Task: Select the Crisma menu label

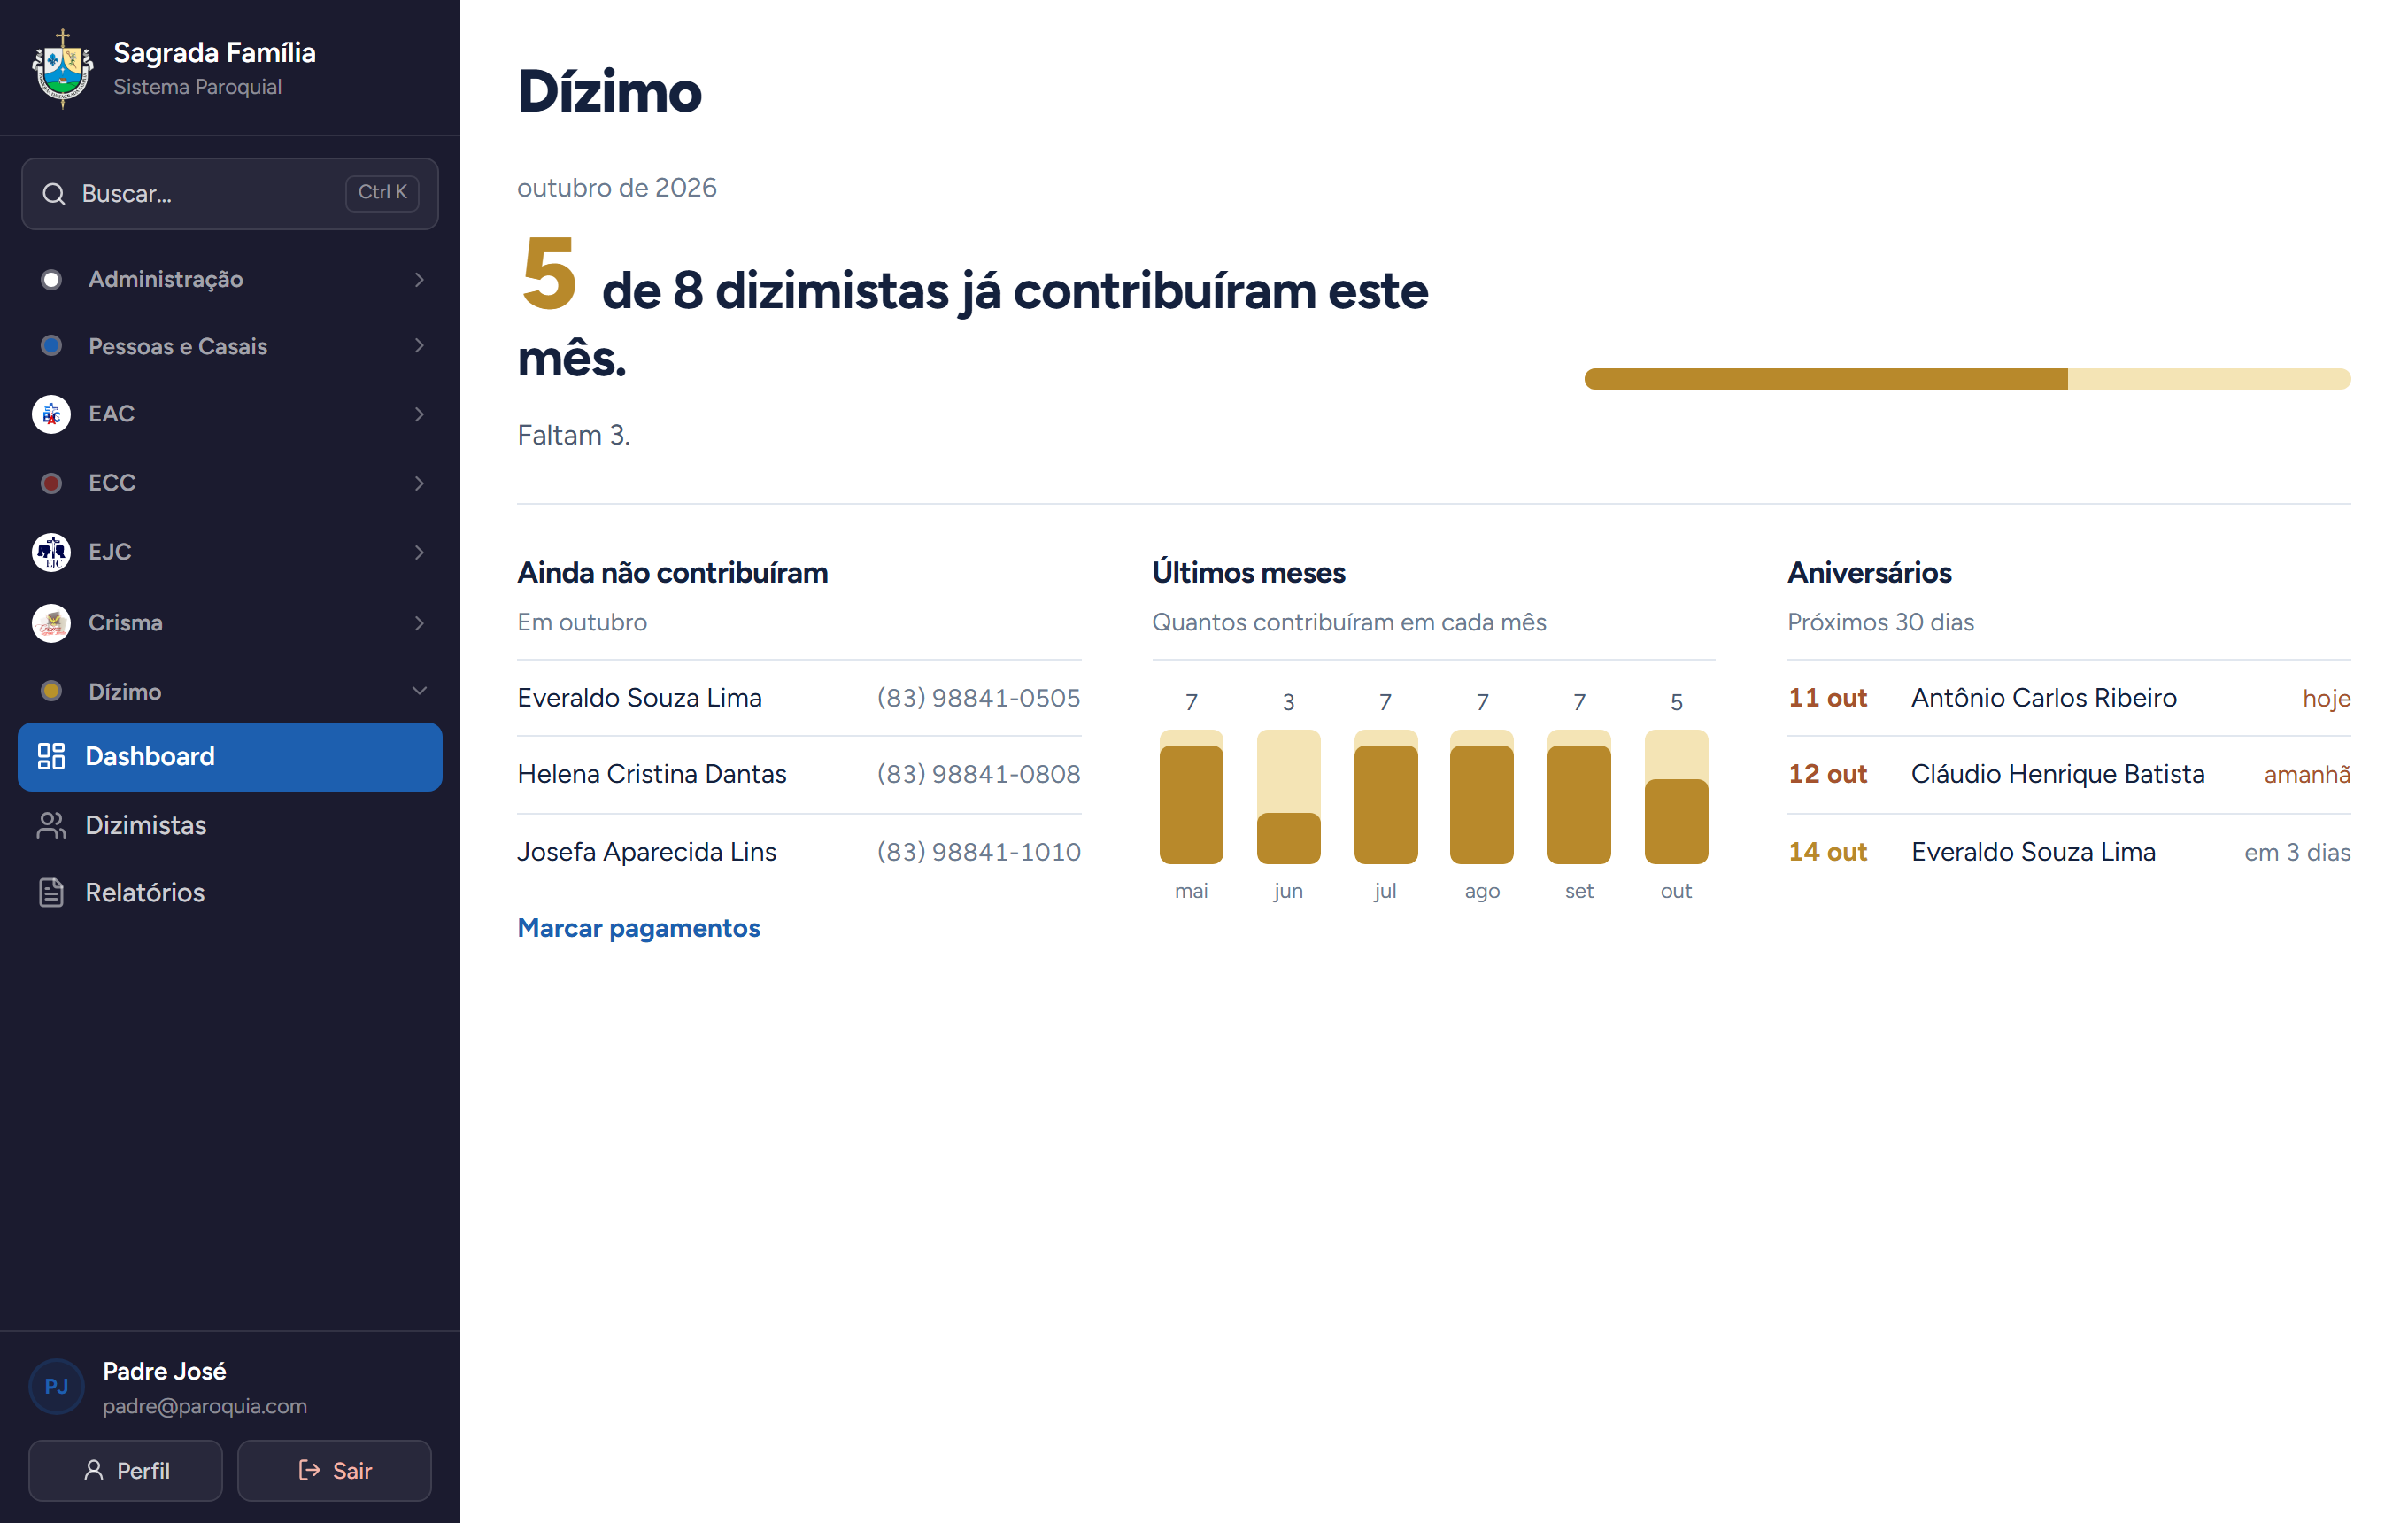Action: 125,623
